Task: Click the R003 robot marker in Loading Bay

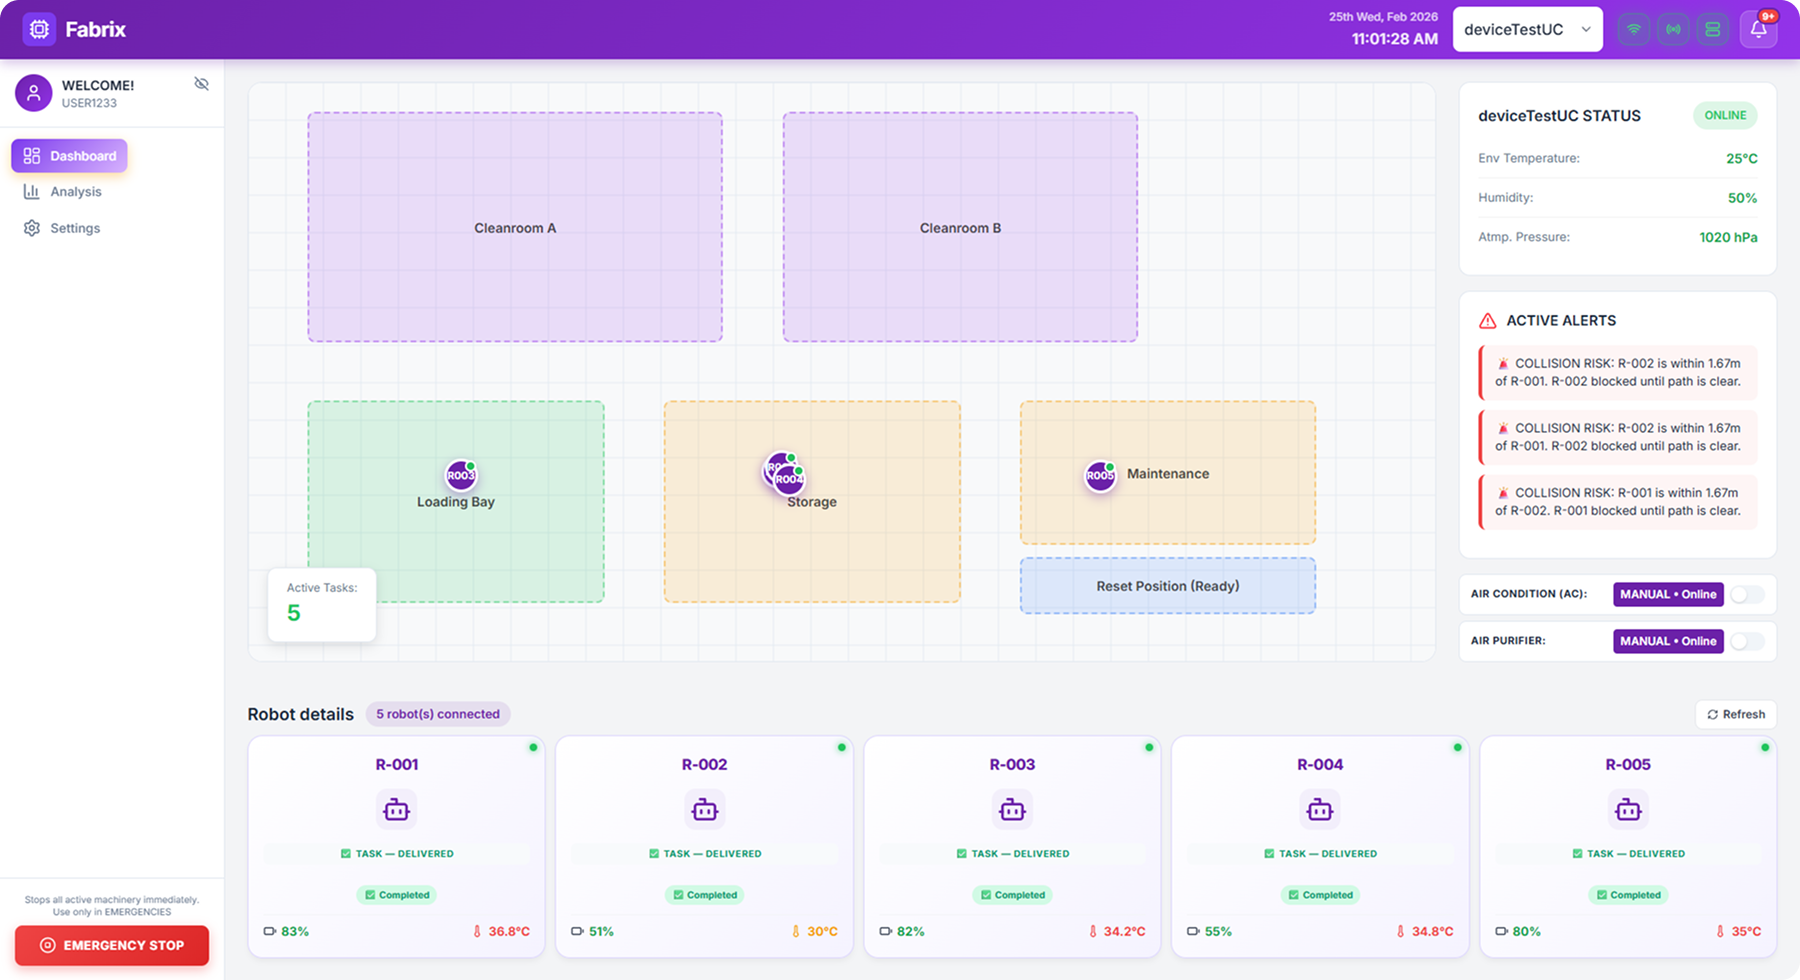Action: 461,475
